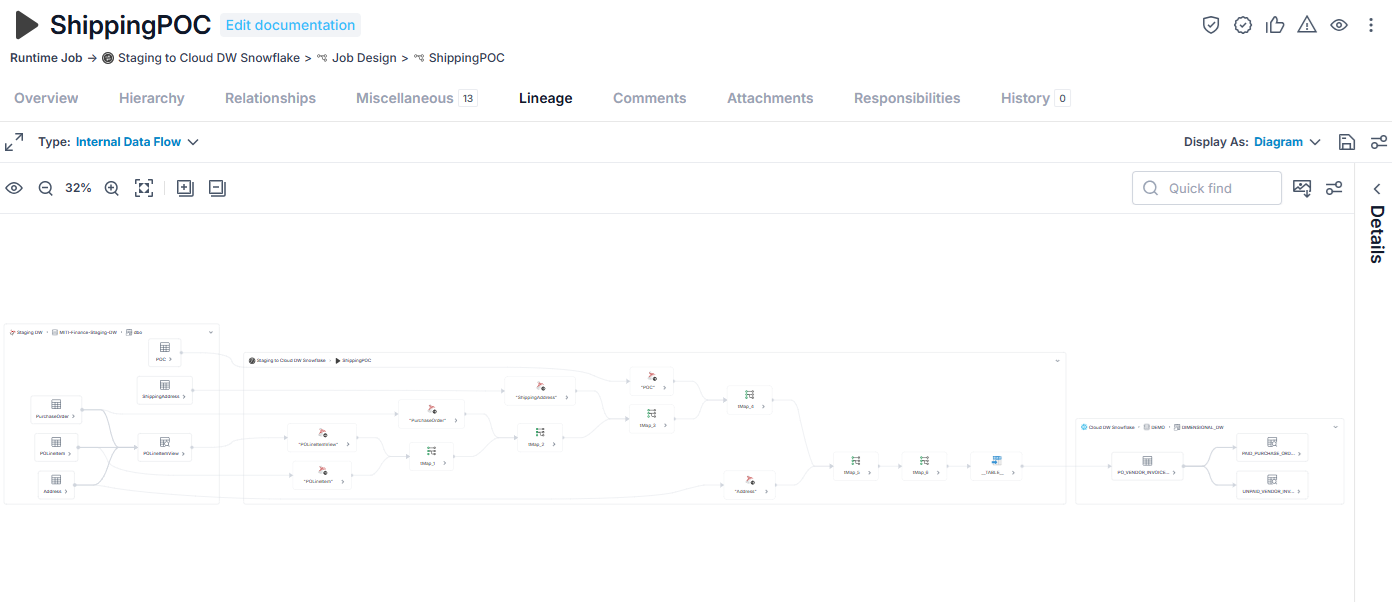
Task: Select the tMap_6 transformation node
Action: tap(924, 465)
